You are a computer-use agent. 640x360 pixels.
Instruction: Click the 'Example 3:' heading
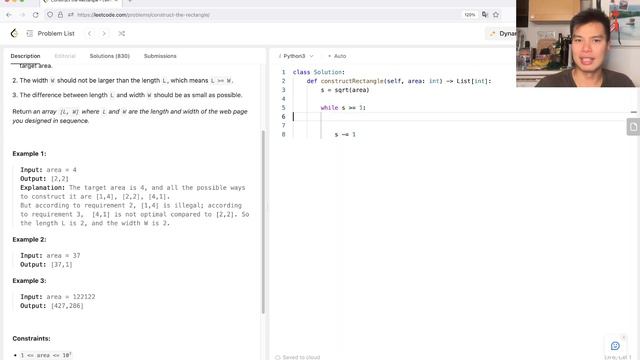click(x=29, y=281)
